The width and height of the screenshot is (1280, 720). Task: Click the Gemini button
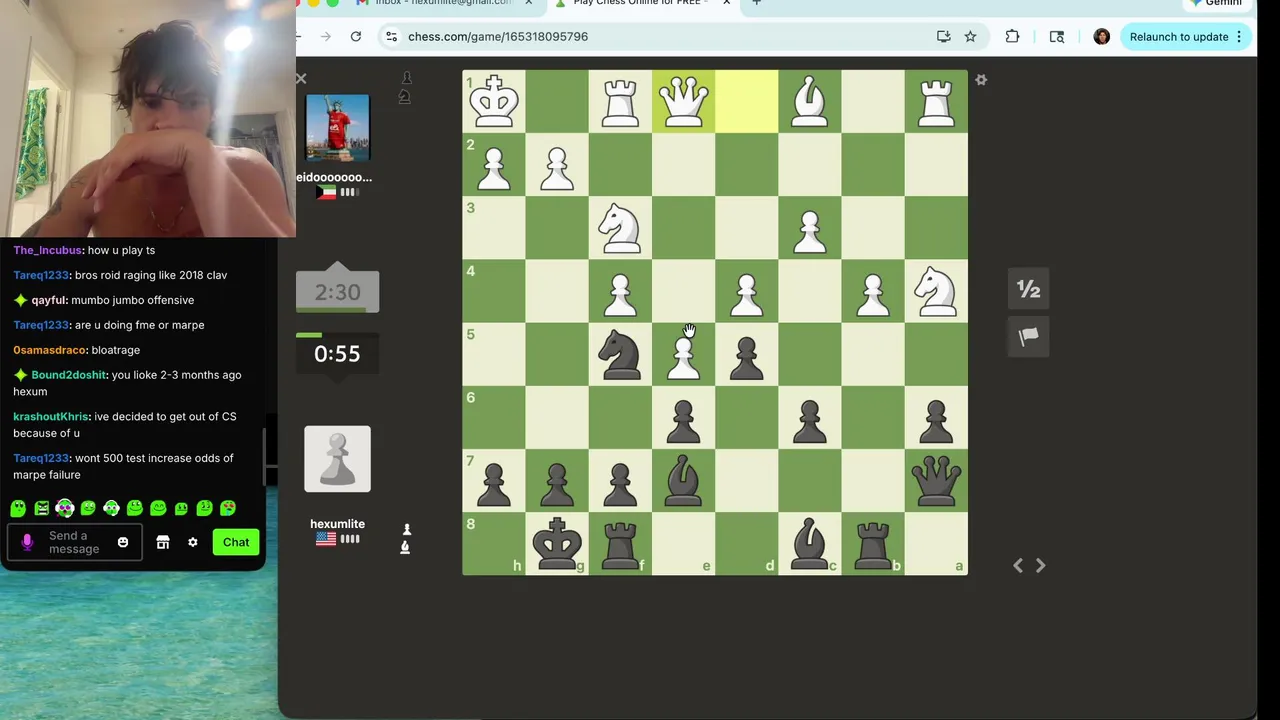point(1215,3)
